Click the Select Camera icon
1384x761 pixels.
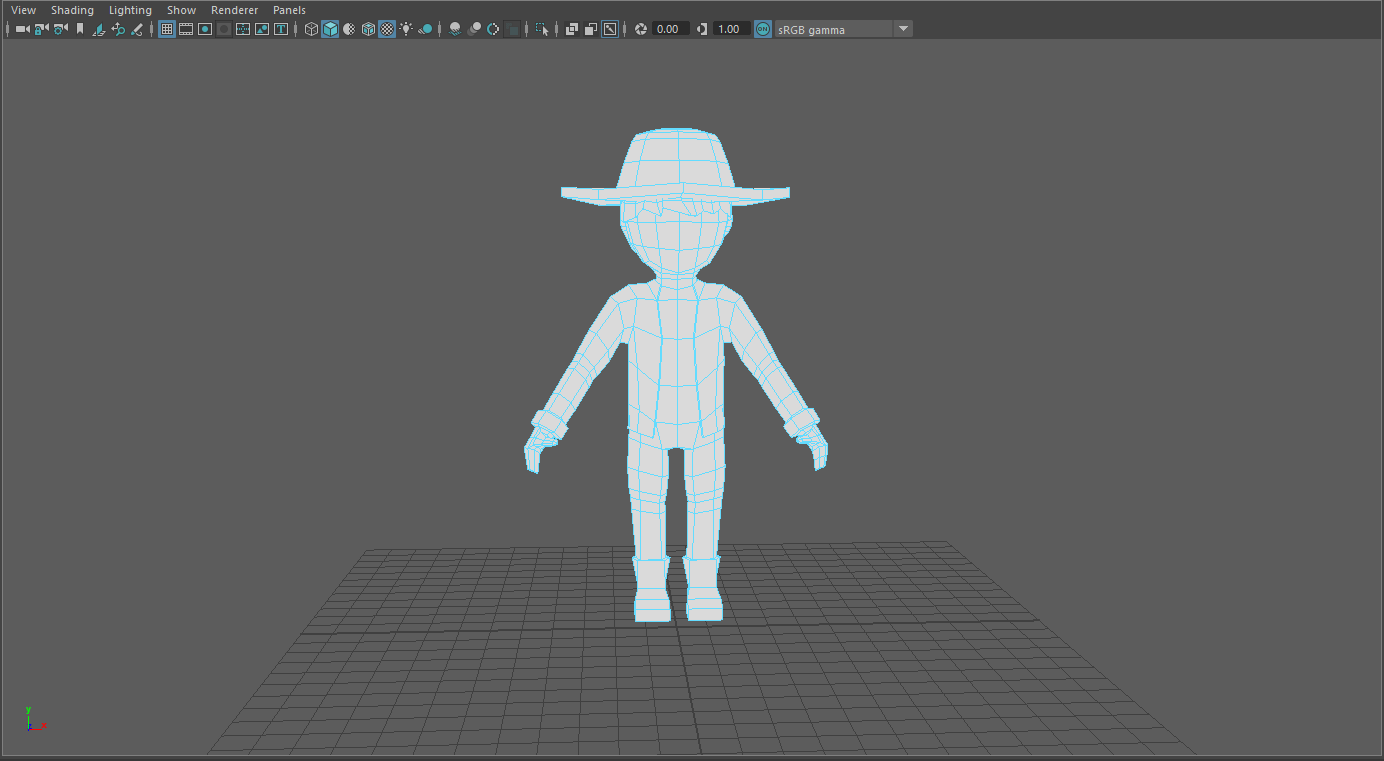click(x=22, y=29)
